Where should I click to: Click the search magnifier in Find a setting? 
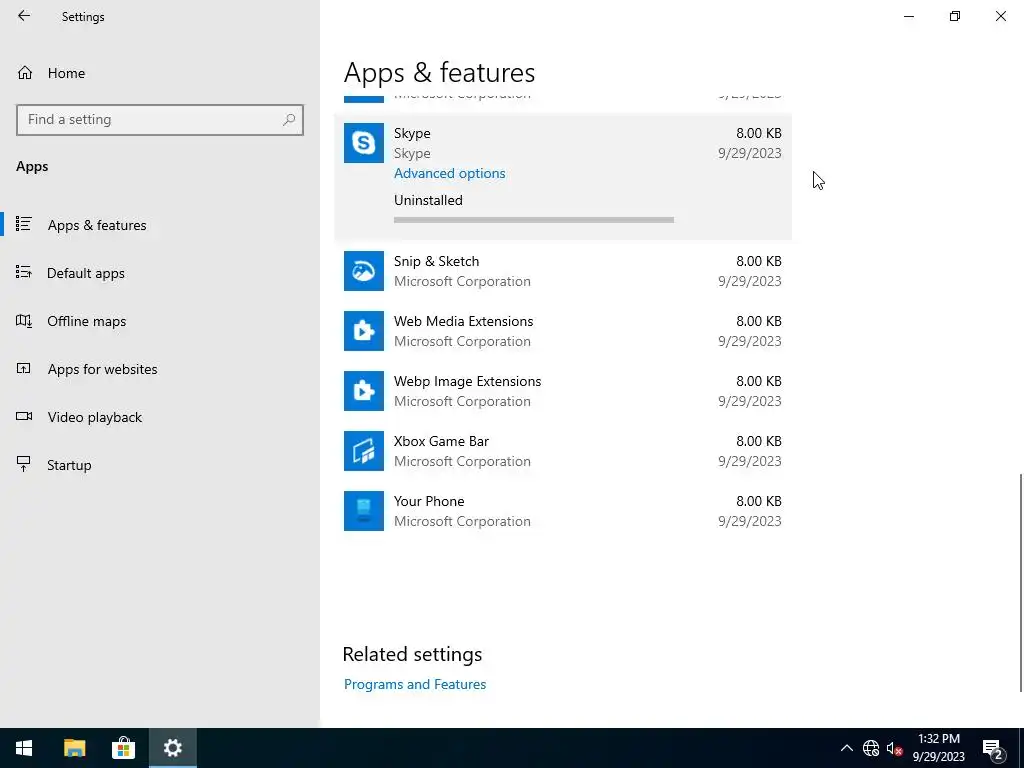coord(289,120)
